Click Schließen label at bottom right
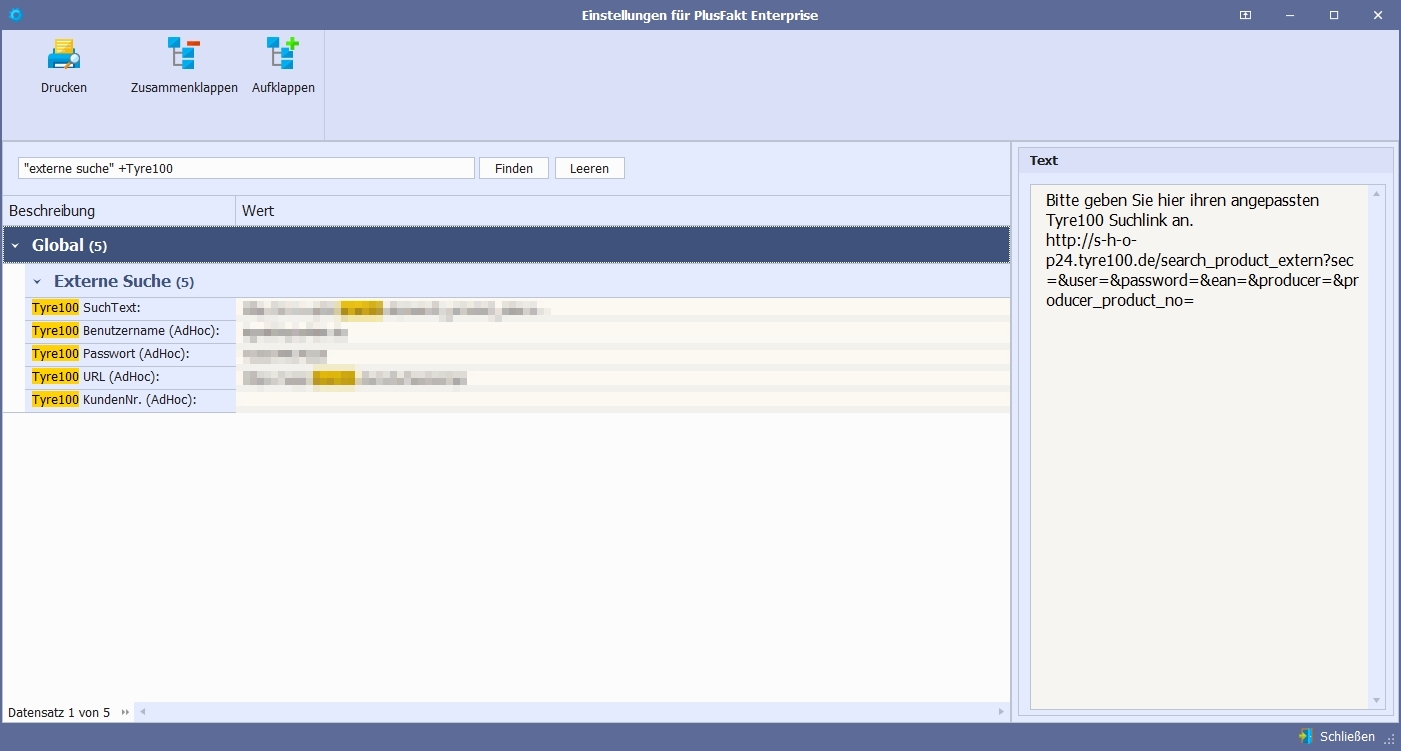The height and width of the screenshot is (751, 1401). tap(1347, 737)
